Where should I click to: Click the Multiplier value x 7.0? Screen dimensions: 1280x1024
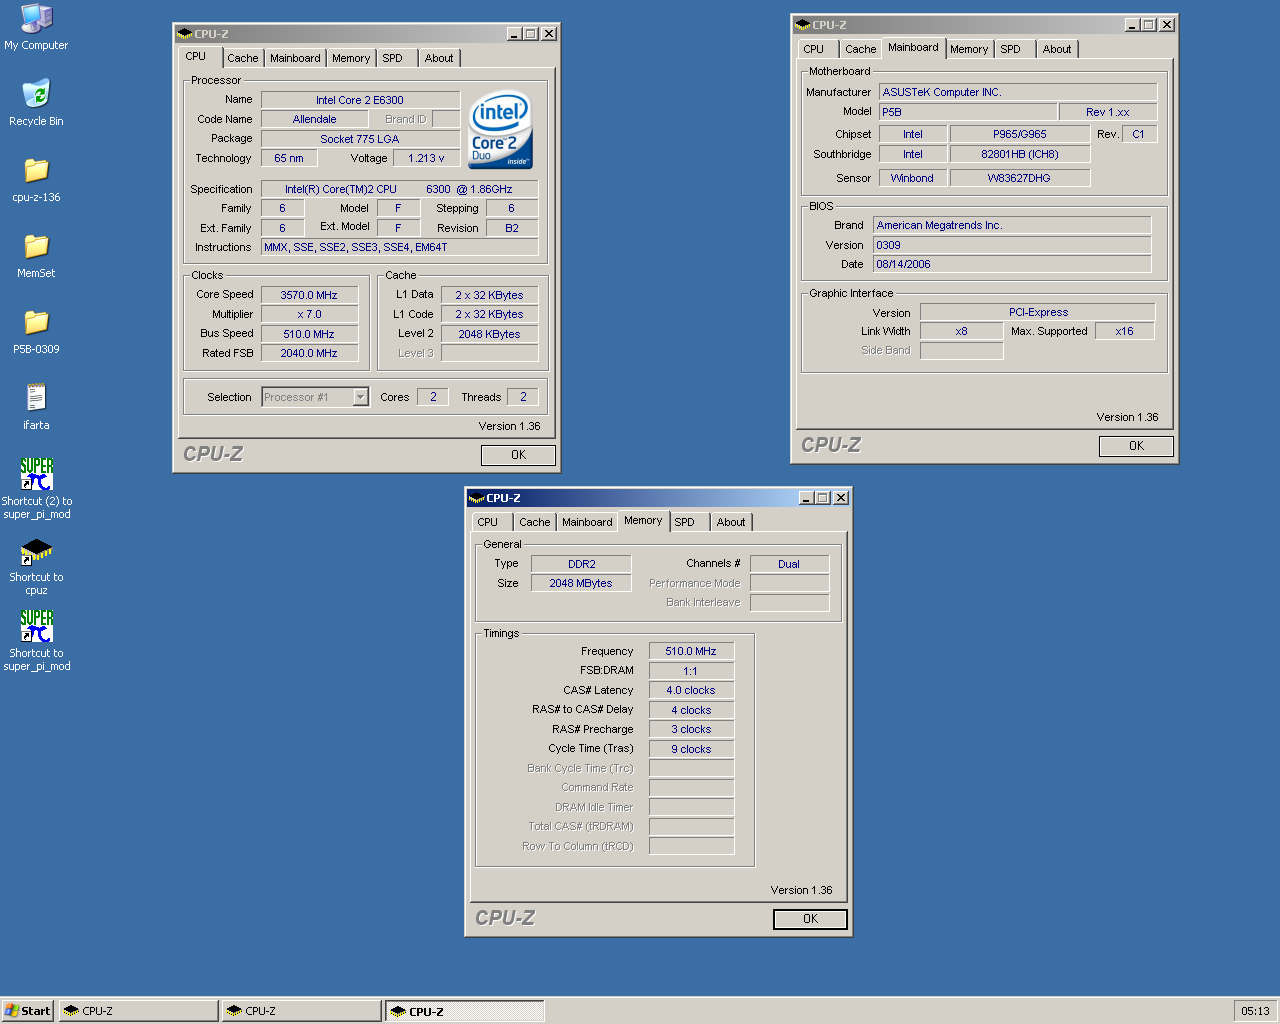[x=309, y=314]
